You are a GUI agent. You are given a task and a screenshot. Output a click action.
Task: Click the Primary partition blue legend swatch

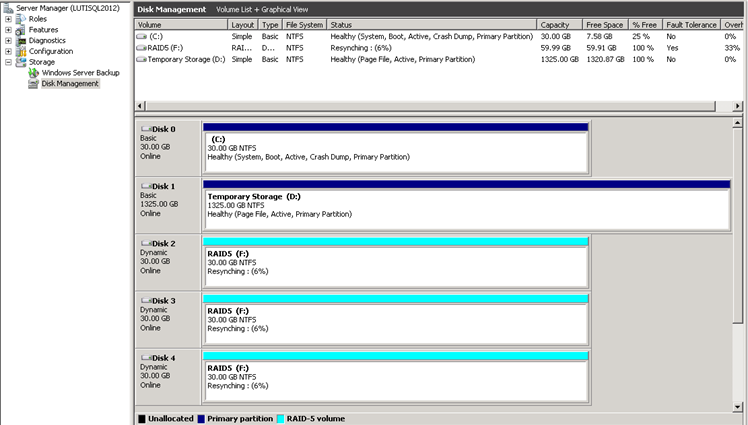tap(201, 419)
